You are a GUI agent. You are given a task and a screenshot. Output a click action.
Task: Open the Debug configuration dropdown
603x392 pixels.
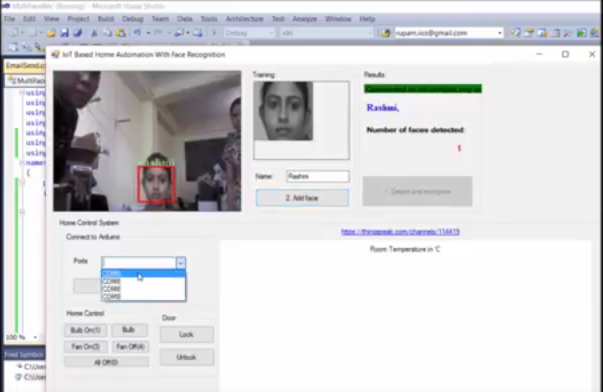coord(249,33)
